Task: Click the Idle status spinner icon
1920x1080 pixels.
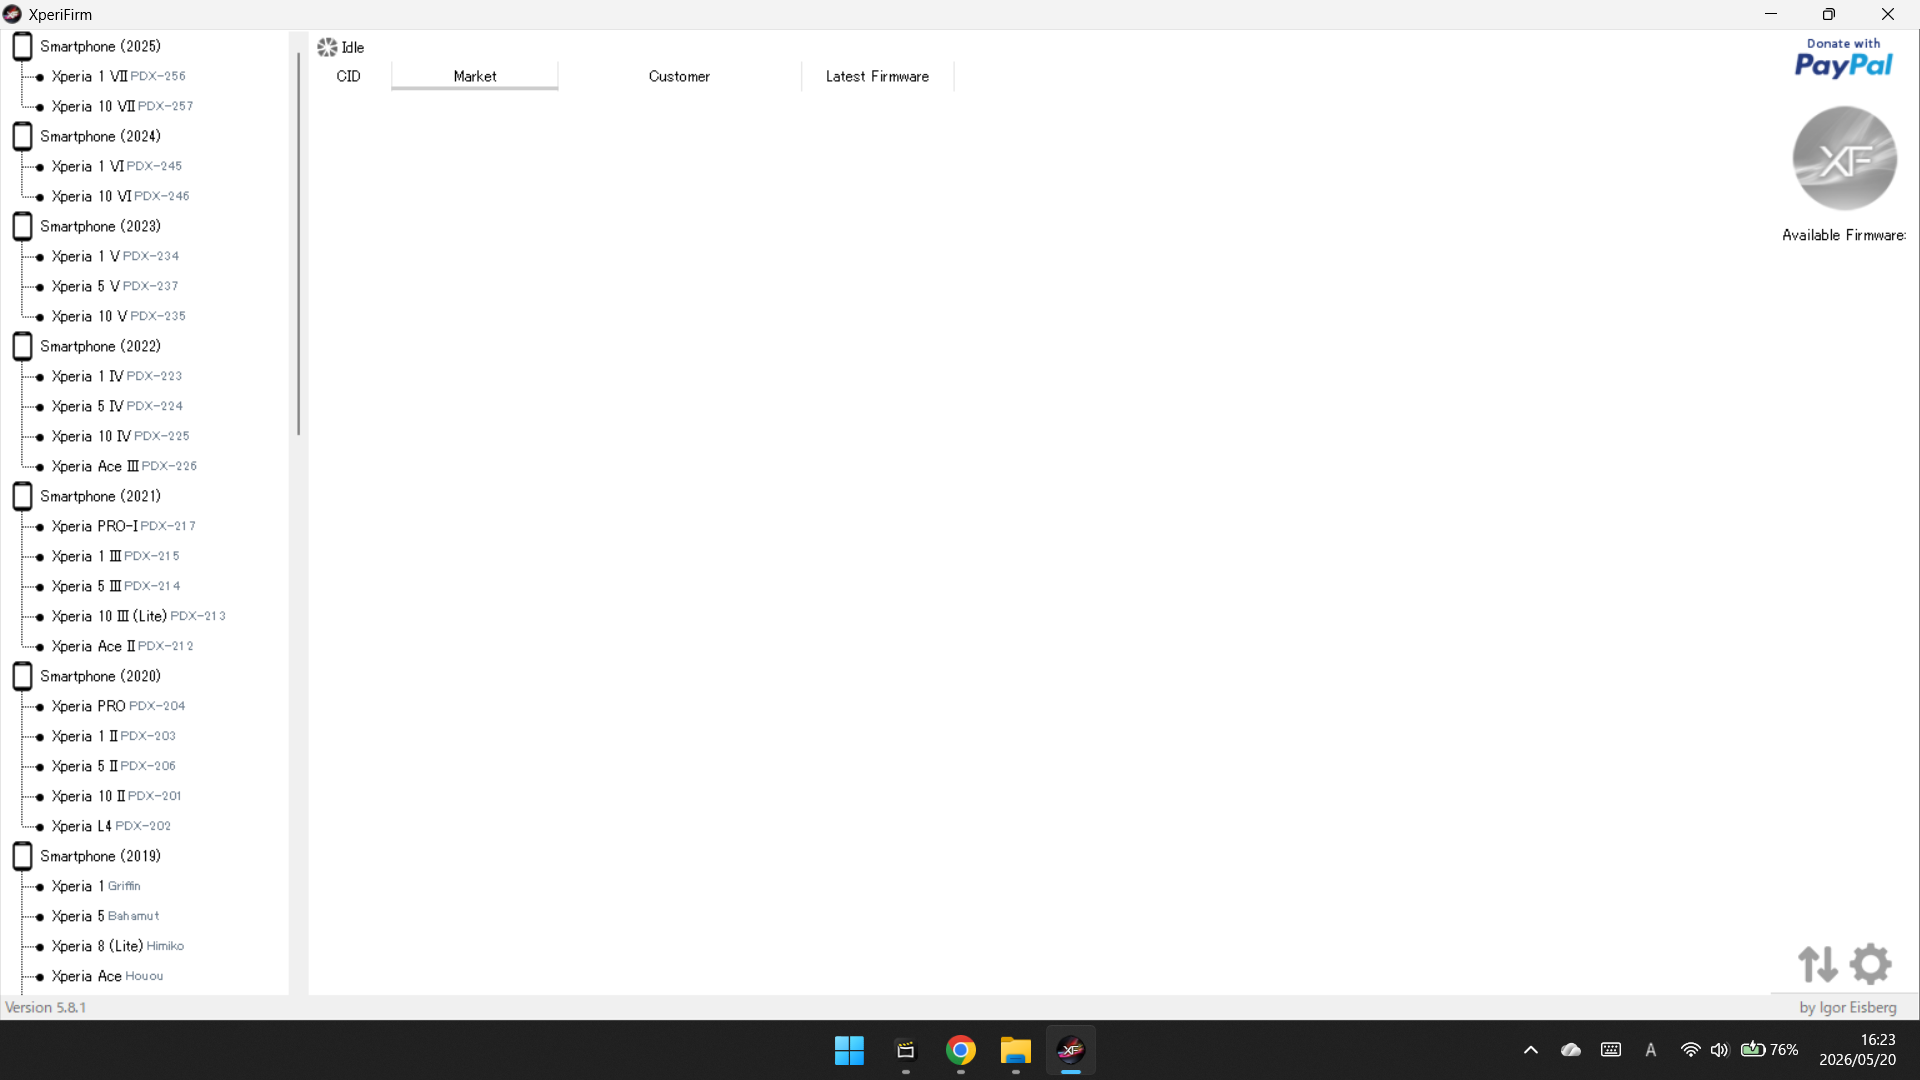Action: tap(327, 47)
